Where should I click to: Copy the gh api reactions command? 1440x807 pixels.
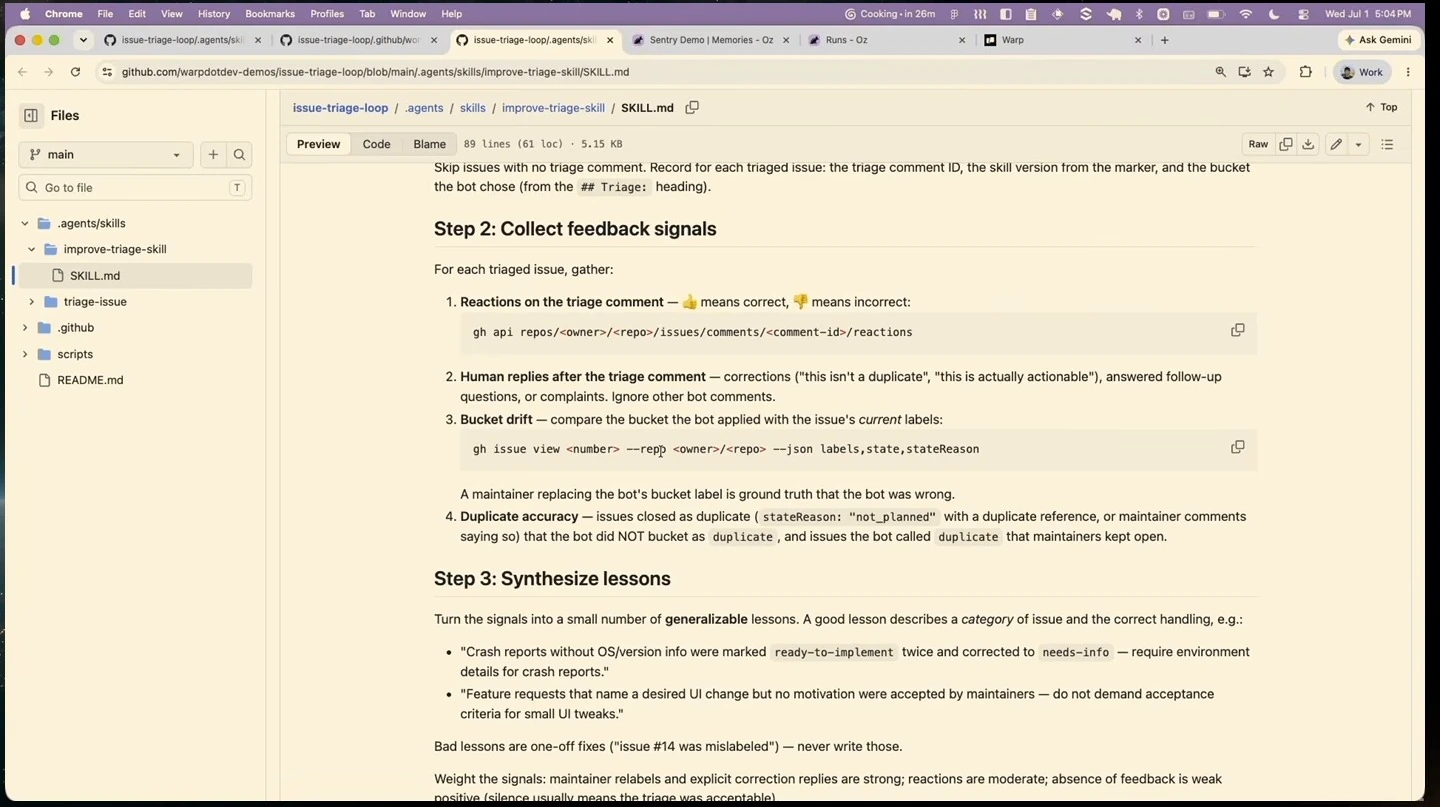pyautogui.click(x=1238, y=330)
